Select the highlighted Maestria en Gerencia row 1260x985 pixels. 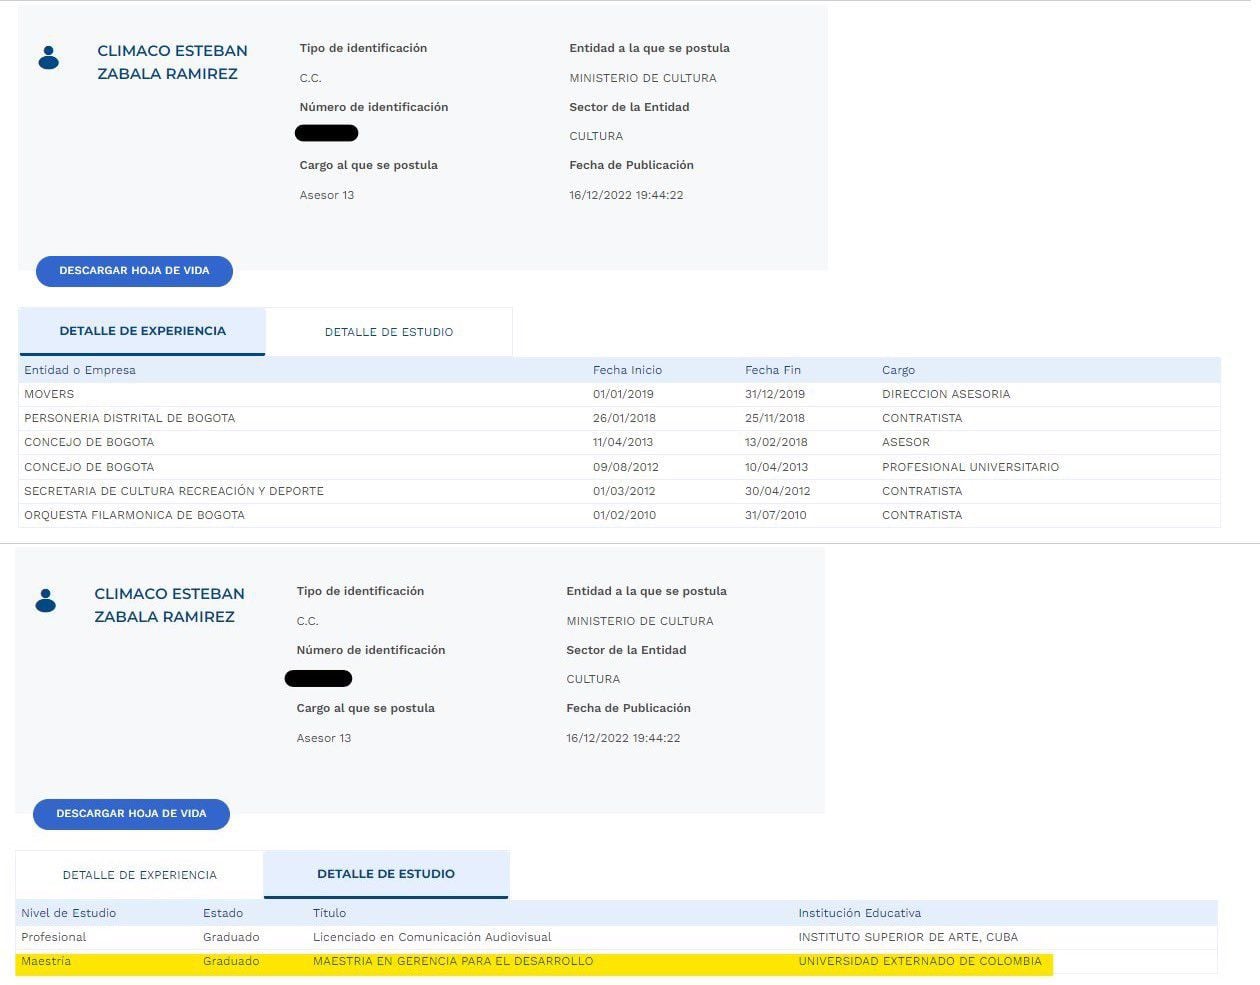click(x=453, y=962)
